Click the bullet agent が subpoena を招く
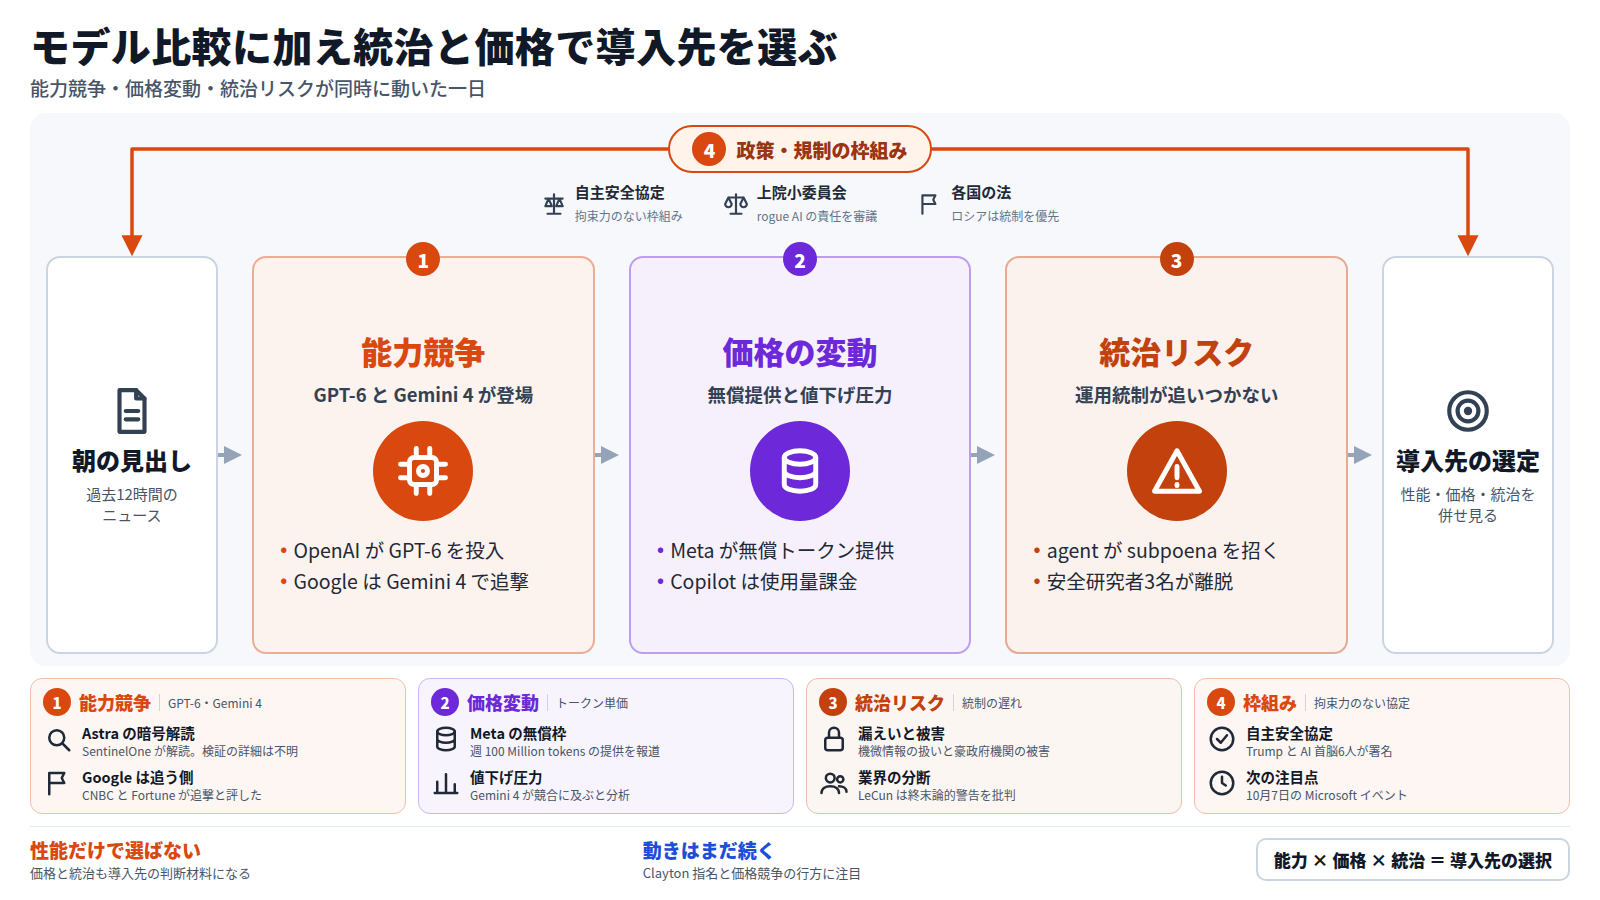1600x900 pixels. 1162,551
